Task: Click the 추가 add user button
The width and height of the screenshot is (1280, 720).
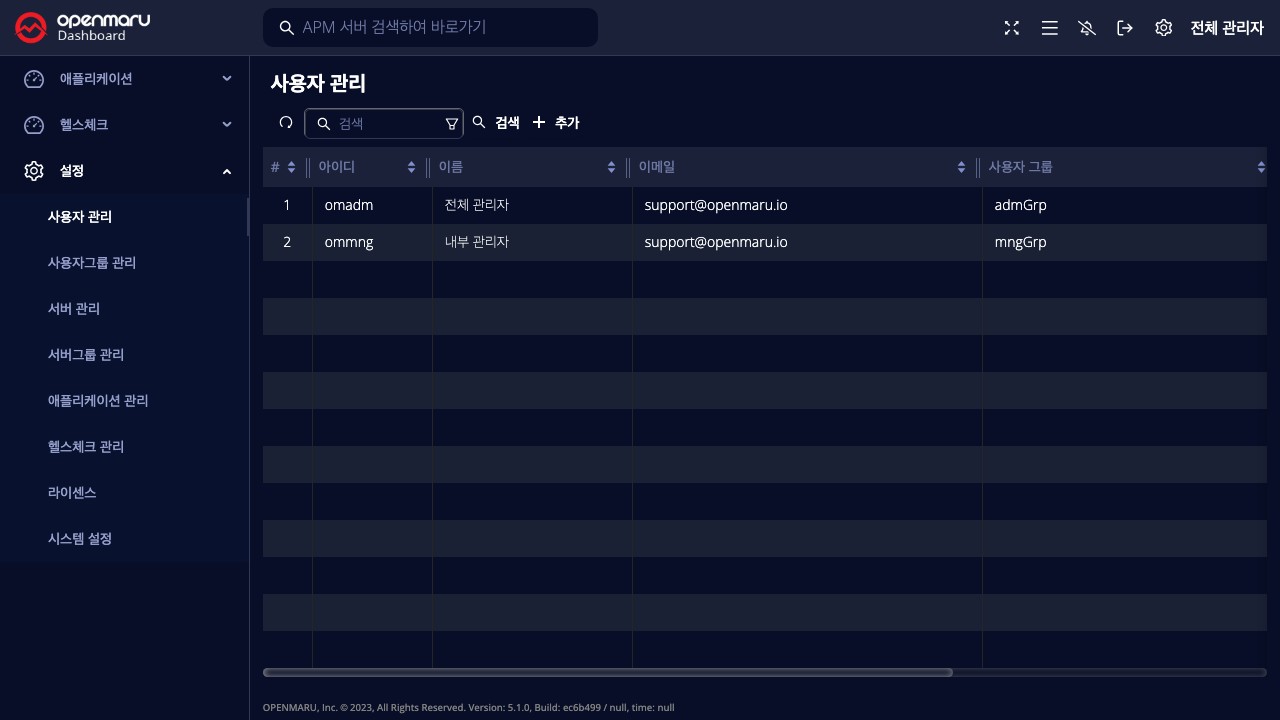Action: (556, 123)
